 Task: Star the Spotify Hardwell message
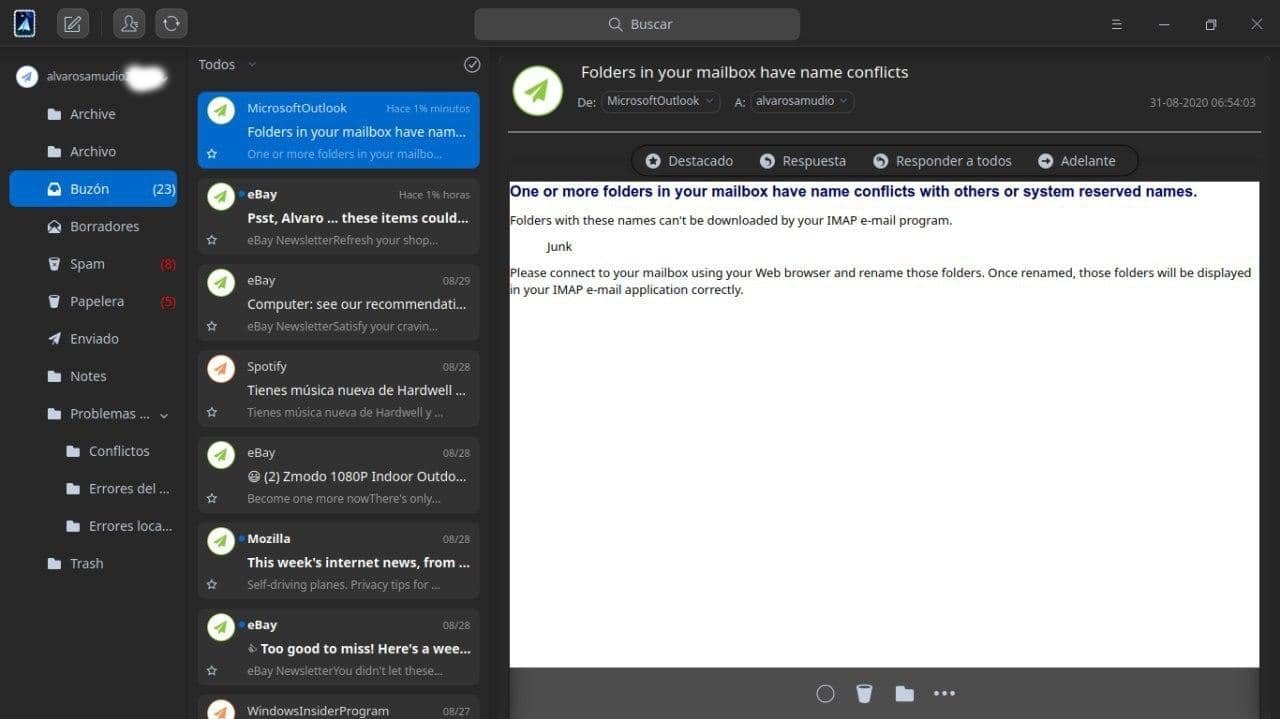click(x=212, y=412)
